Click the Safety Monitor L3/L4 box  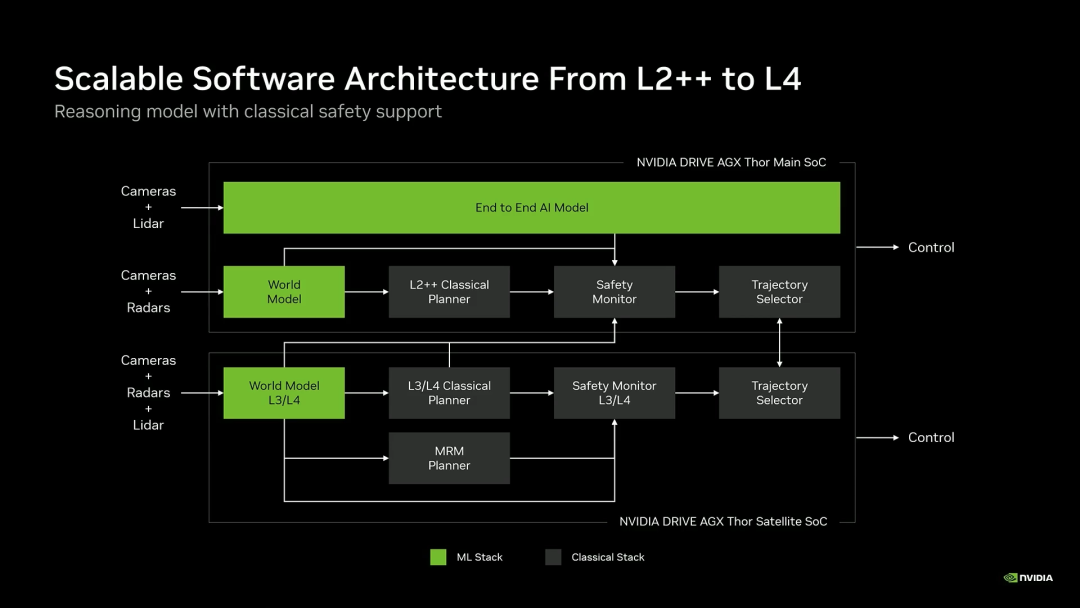pyautogui.click(x=614, y=393)
